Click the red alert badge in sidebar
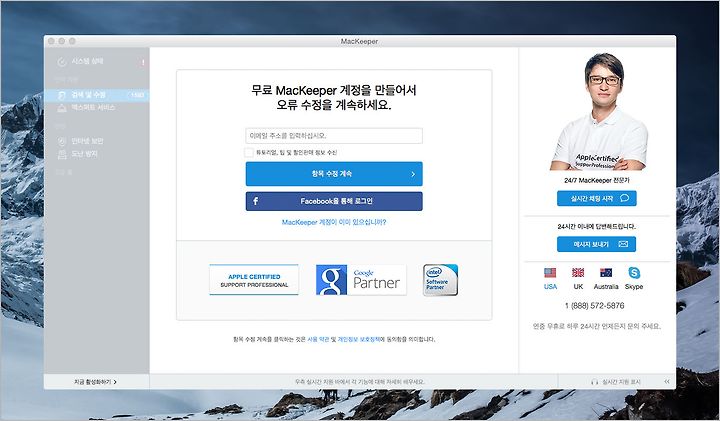The image size is (720, 421). coord(143,62)
